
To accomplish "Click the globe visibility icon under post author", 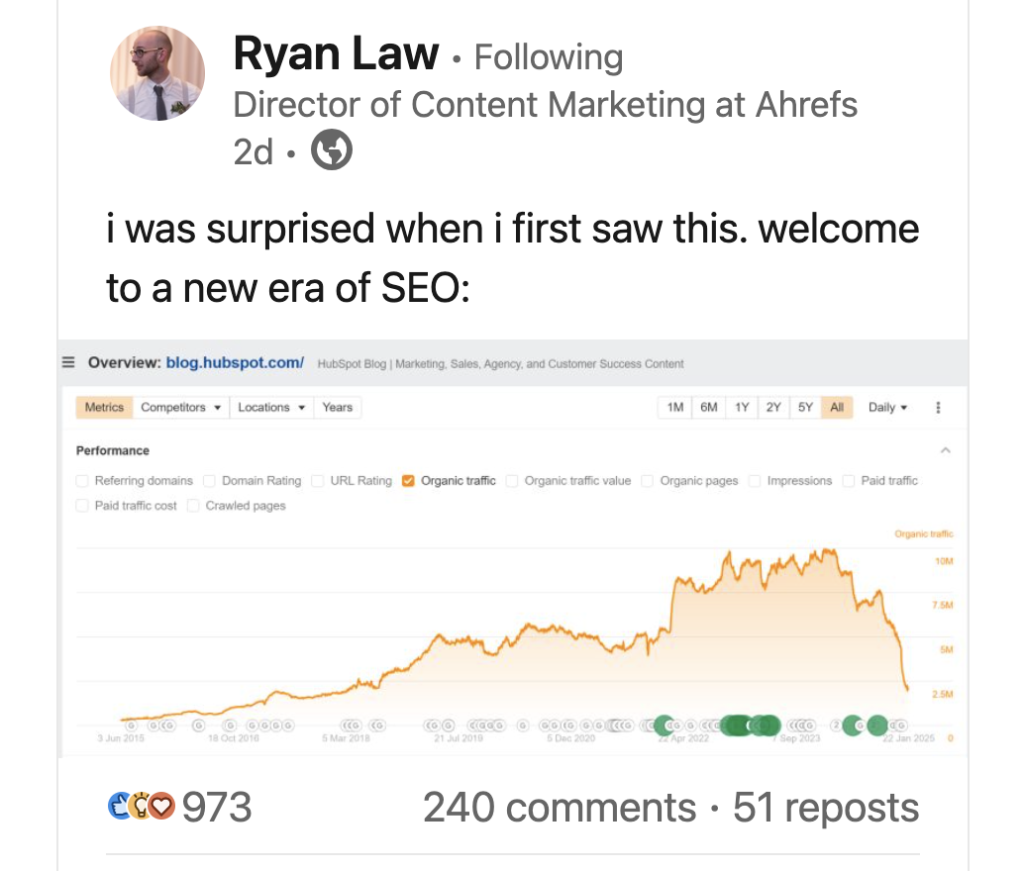I will pyautogui.click(x=332, y=151).
